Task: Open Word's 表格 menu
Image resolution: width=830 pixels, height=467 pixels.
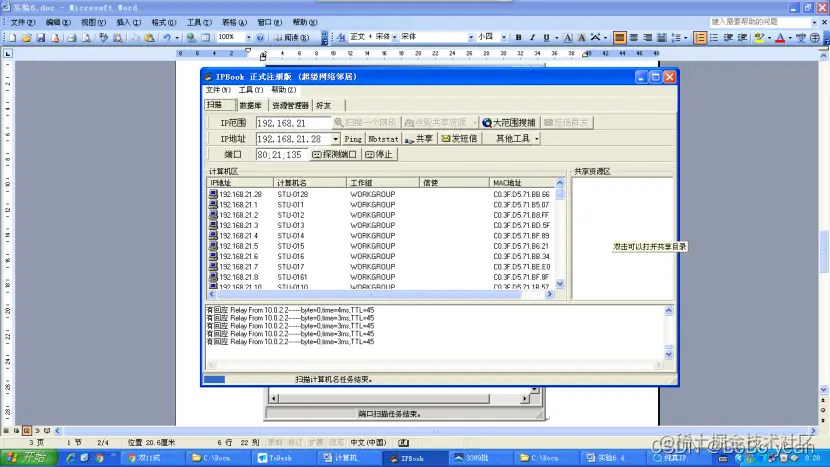Action: point(233,22)
